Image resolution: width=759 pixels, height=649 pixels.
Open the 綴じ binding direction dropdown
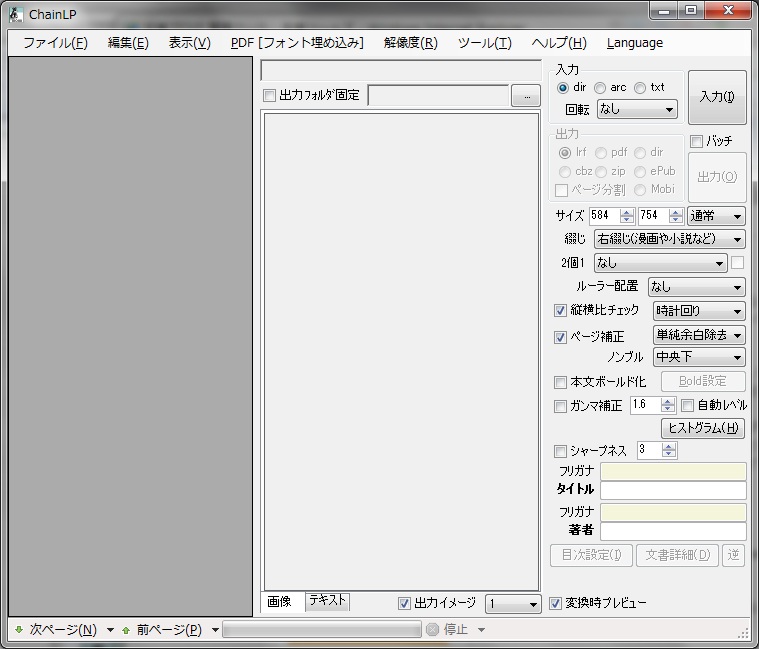[669, 239]
